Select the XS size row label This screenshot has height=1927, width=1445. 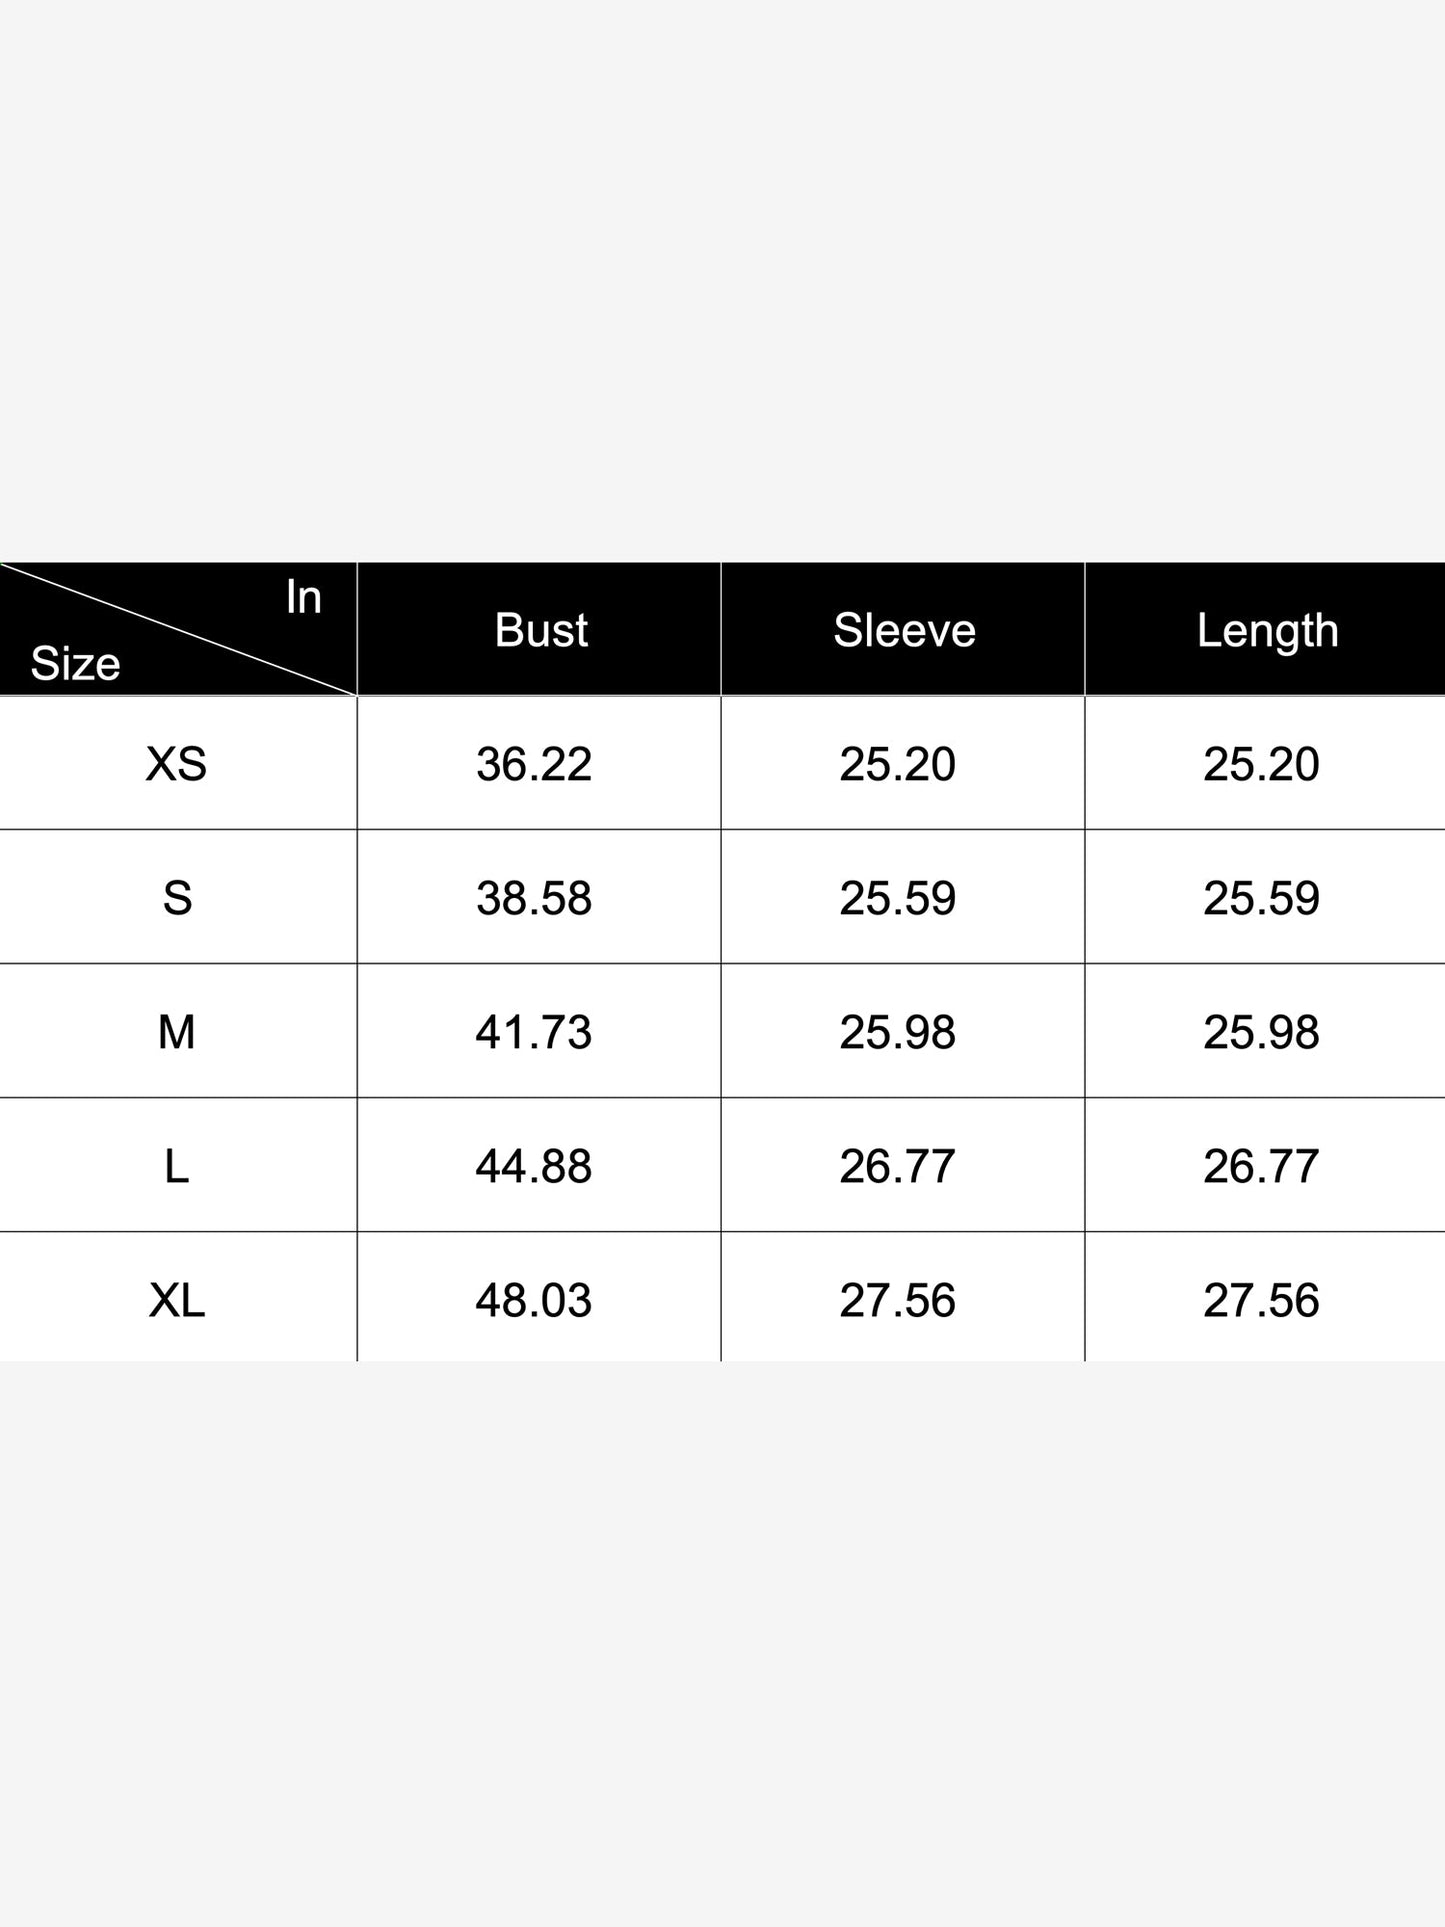click(x=176, y=764)
